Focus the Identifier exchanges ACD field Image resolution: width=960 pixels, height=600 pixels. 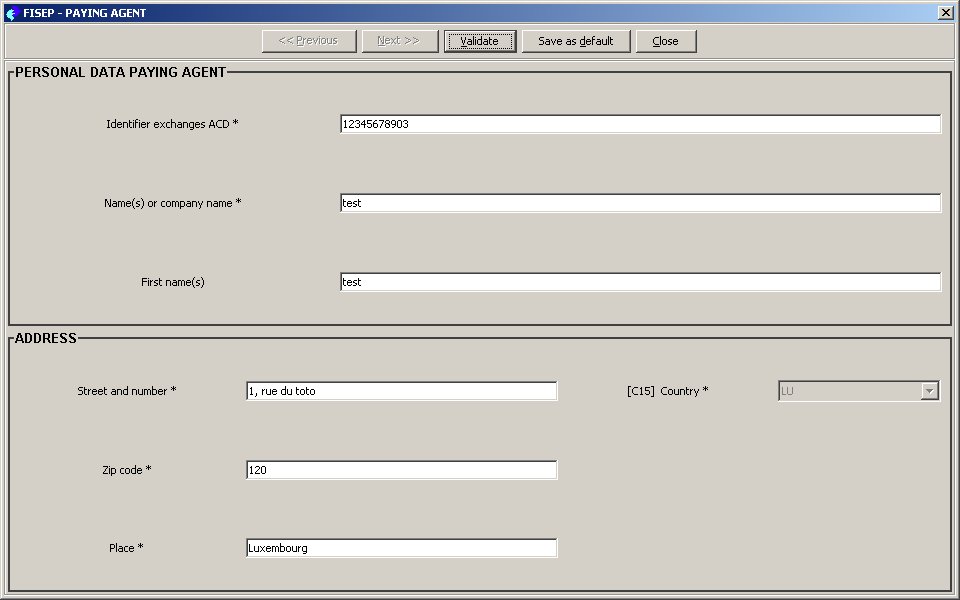pos(640,124)
